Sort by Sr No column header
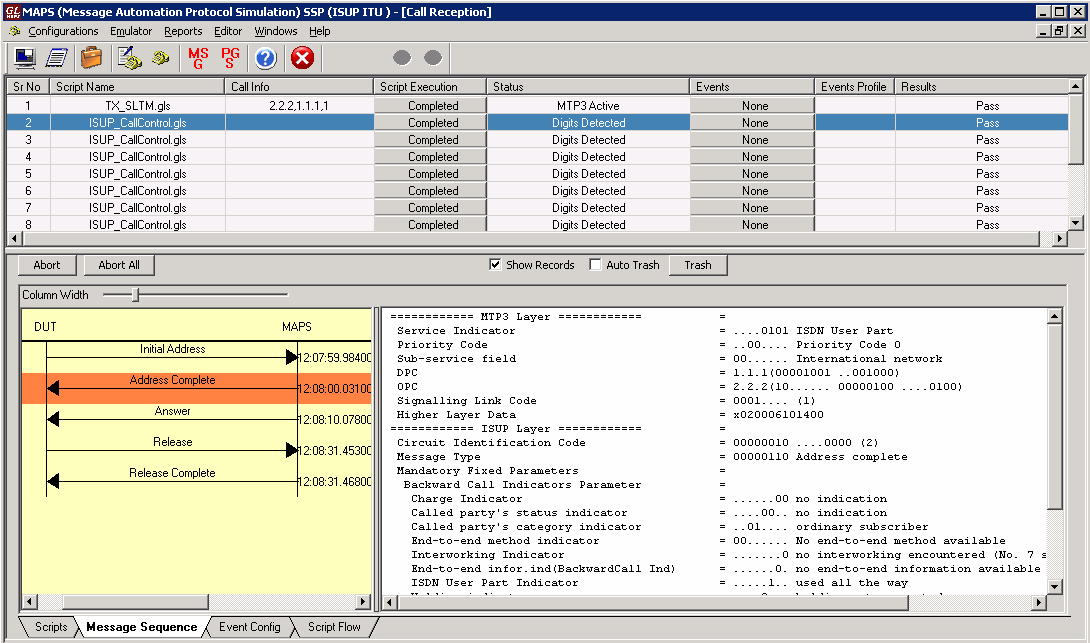The image size is (1090, 643). click(28, 87)
